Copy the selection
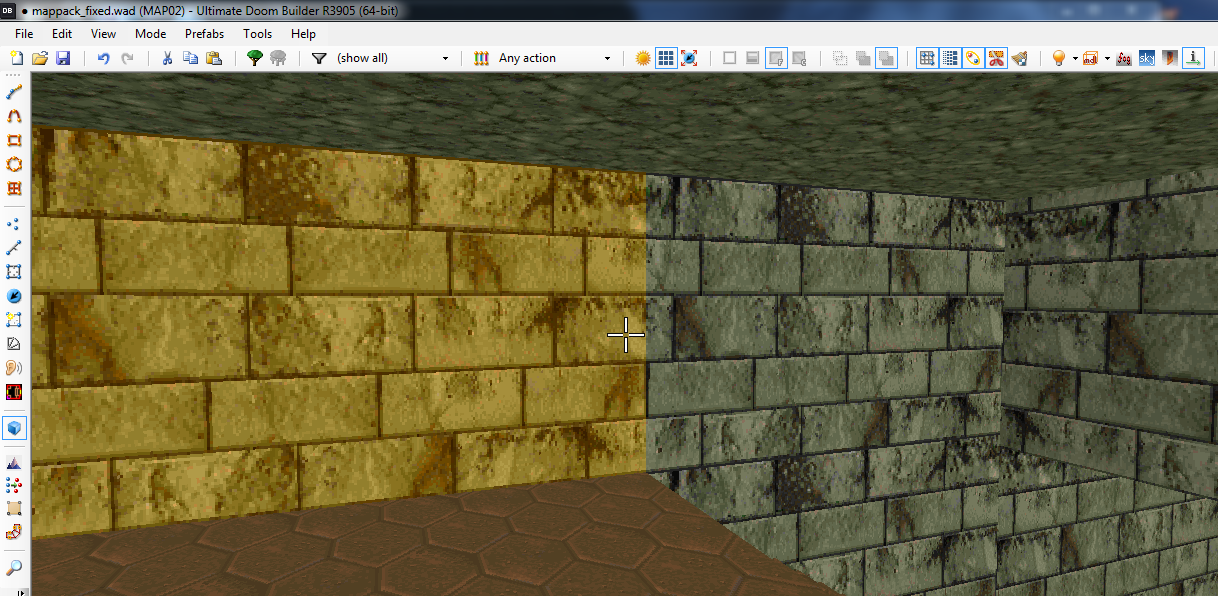Screen dimensions: 1218x596 coord(190,58)
